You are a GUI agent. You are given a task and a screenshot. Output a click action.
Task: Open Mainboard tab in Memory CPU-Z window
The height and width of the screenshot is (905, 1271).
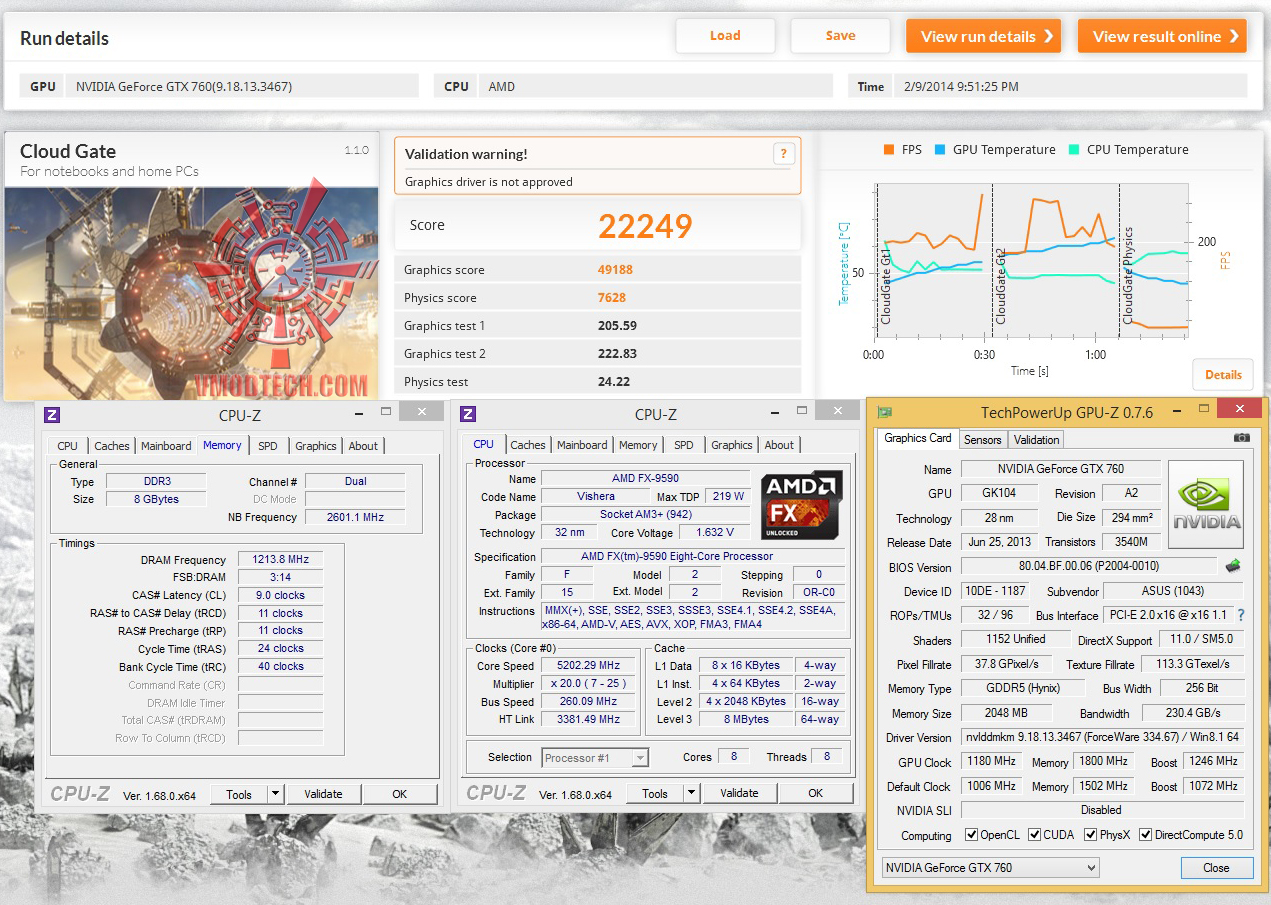tap(166, 446)
